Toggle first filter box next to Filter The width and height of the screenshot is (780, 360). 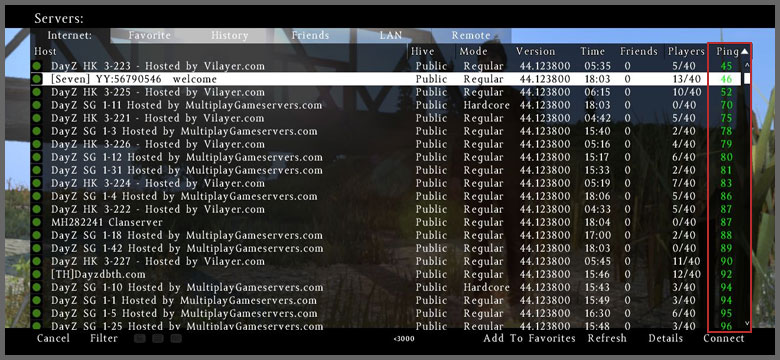click(140, 339)
